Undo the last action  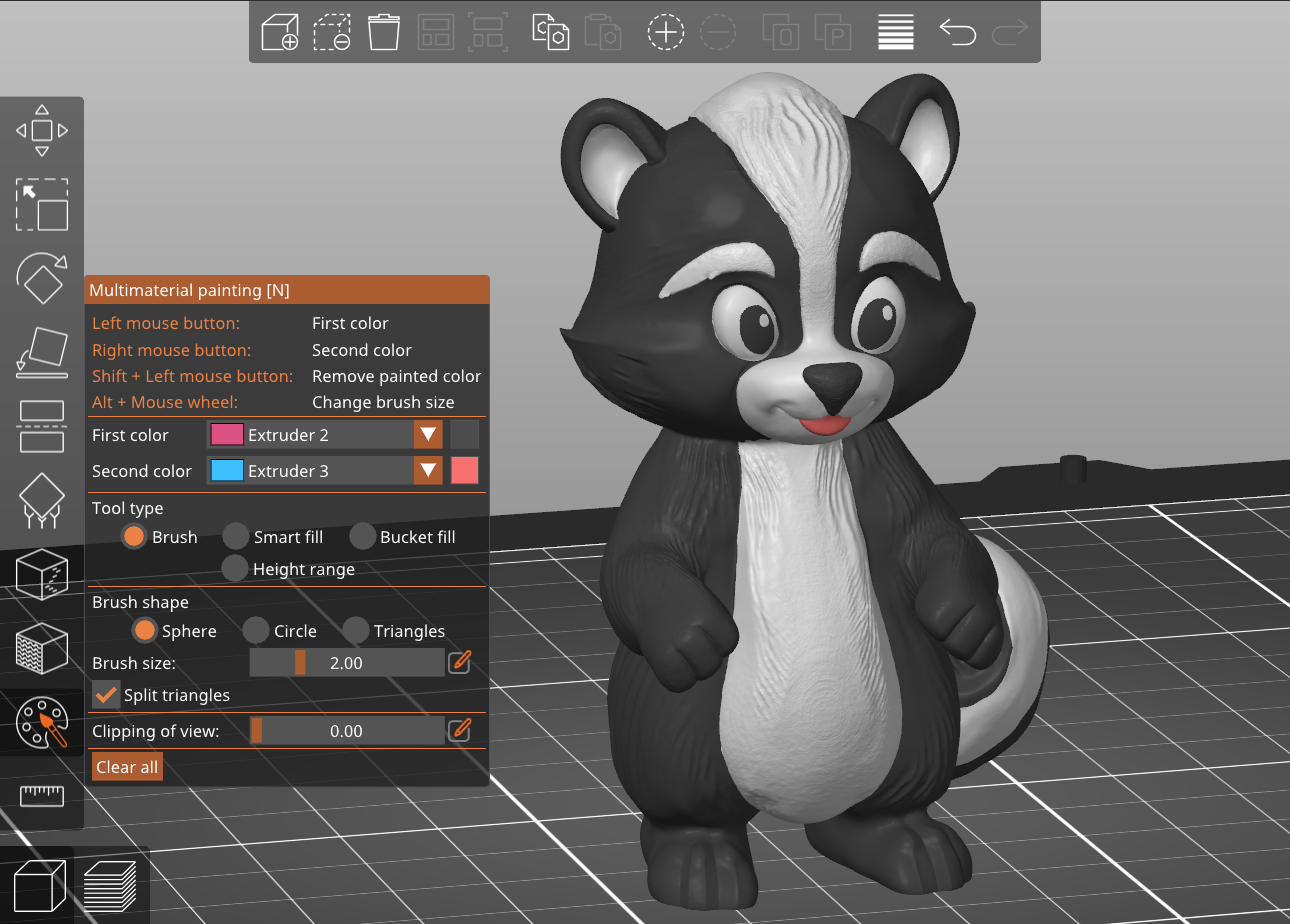coord(958,32)
